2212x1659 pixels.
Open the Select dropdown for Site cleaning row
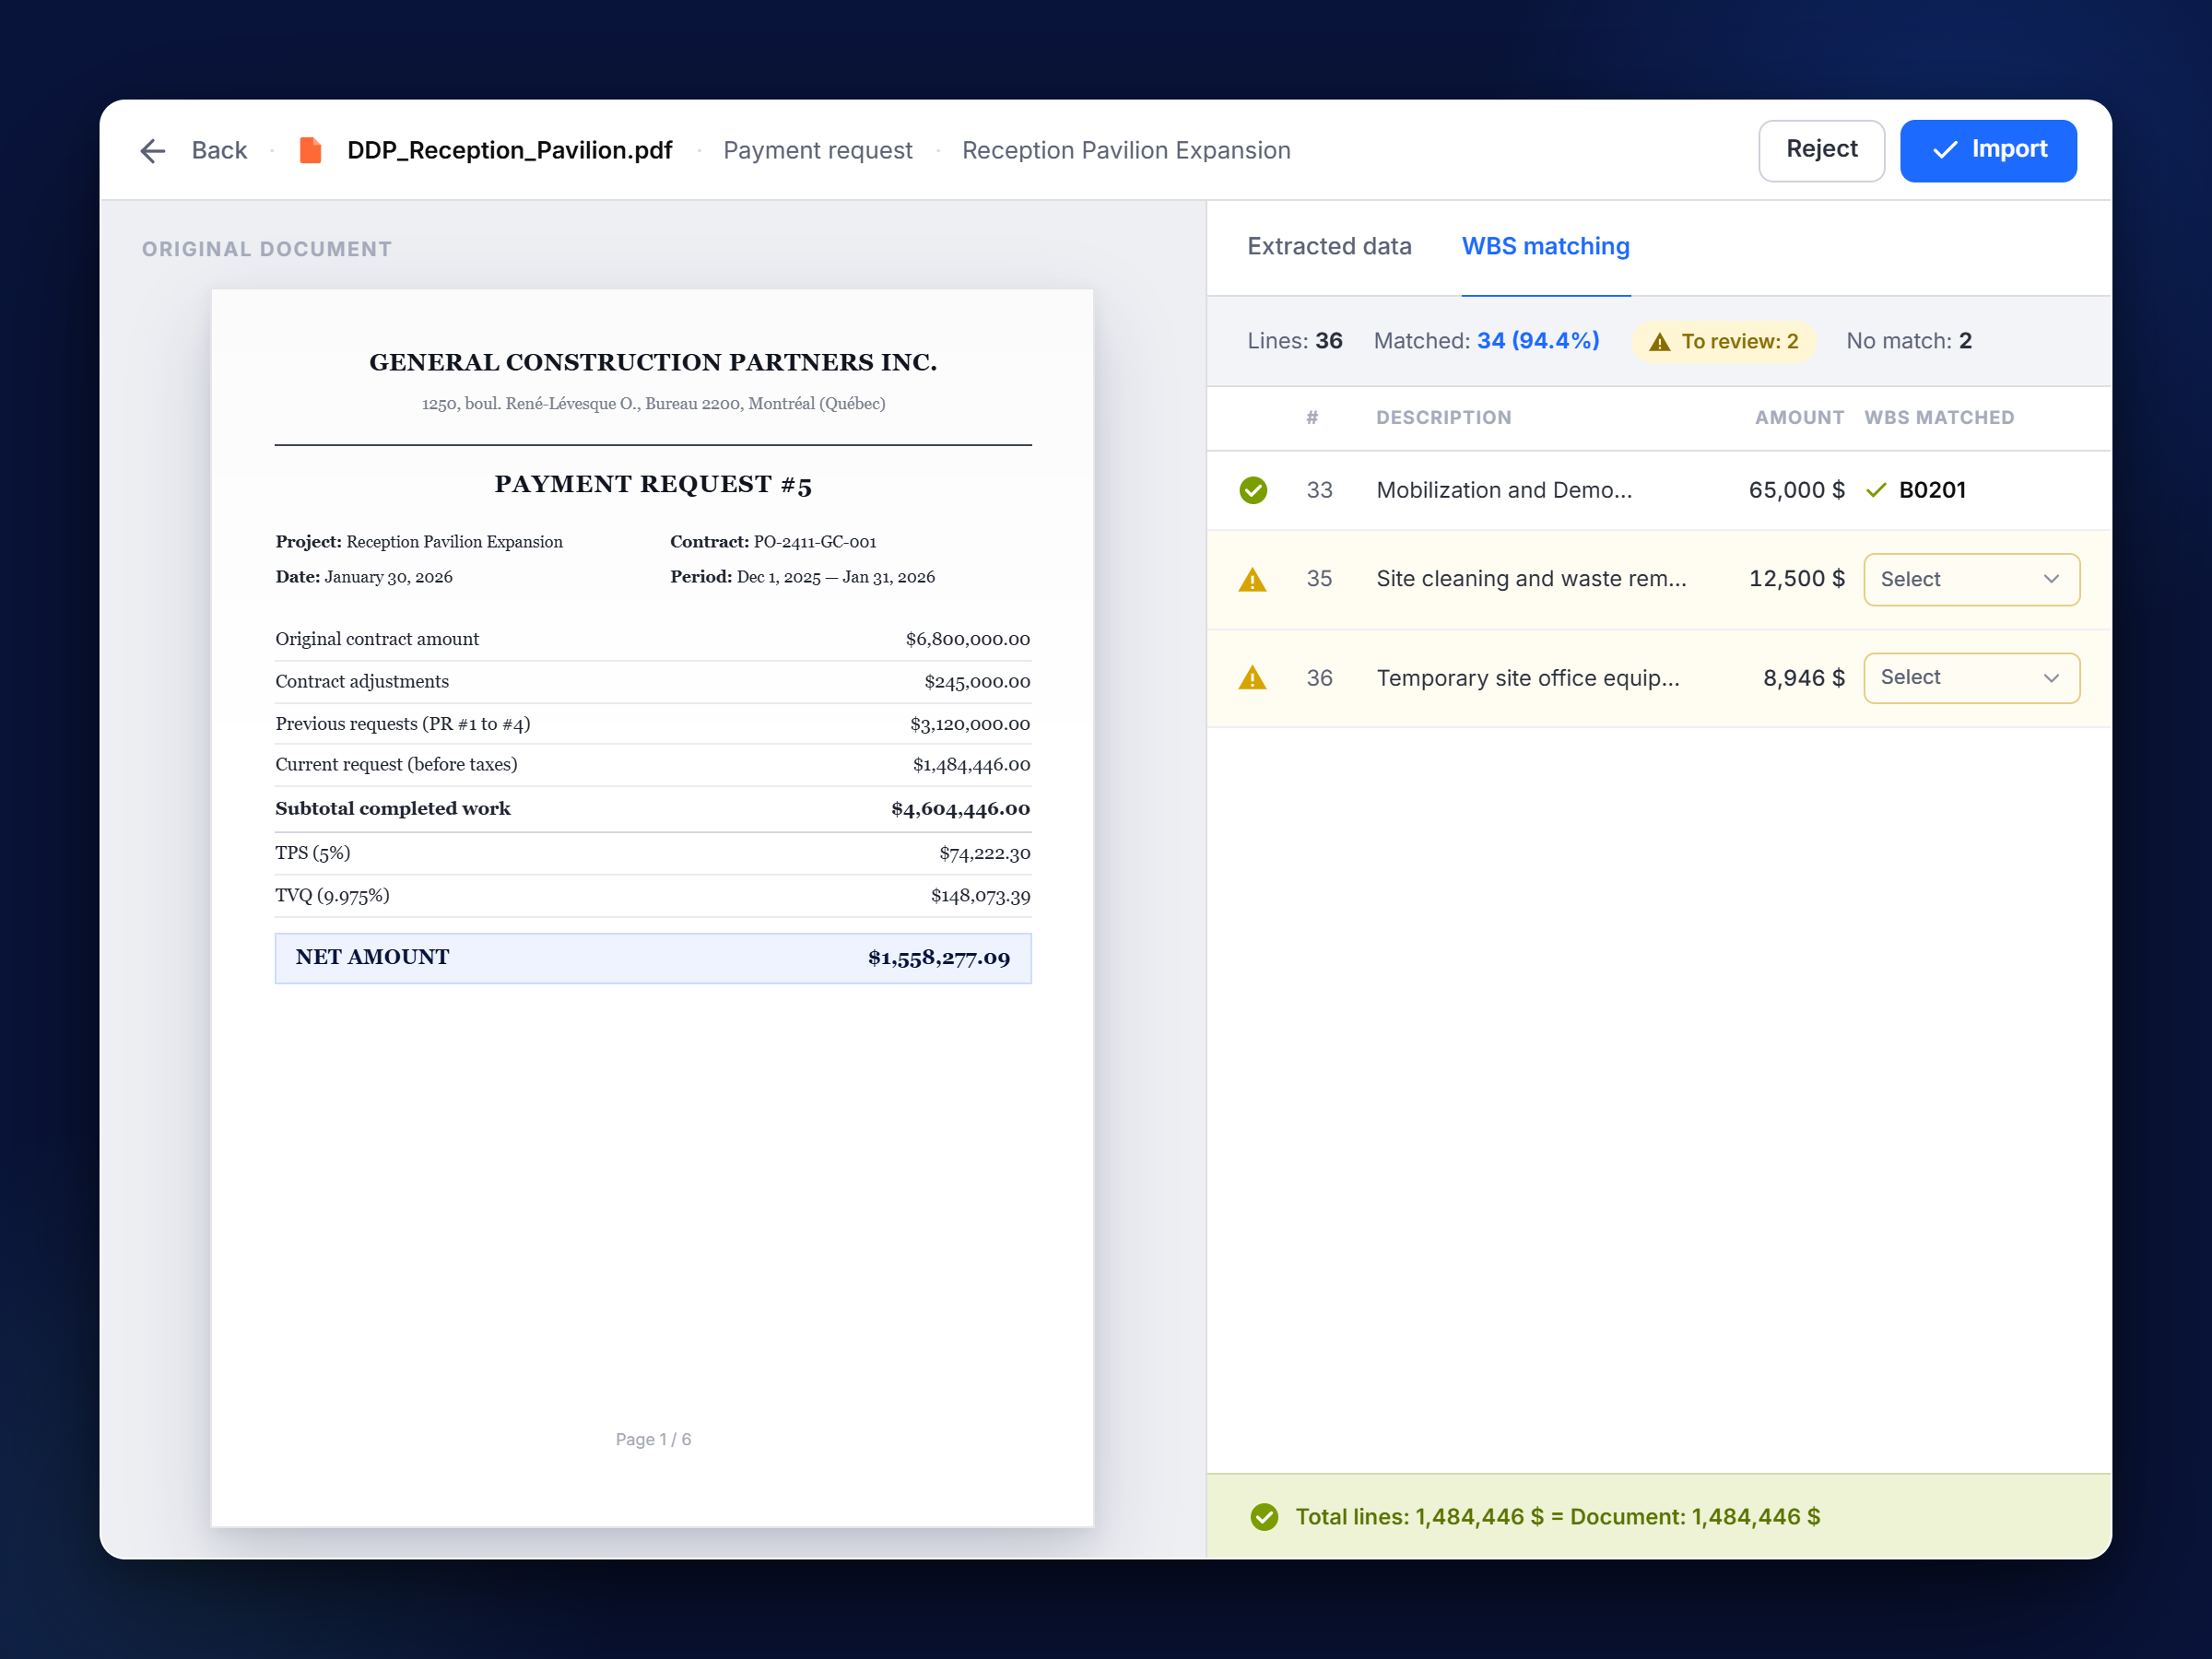pos(1971,579)
